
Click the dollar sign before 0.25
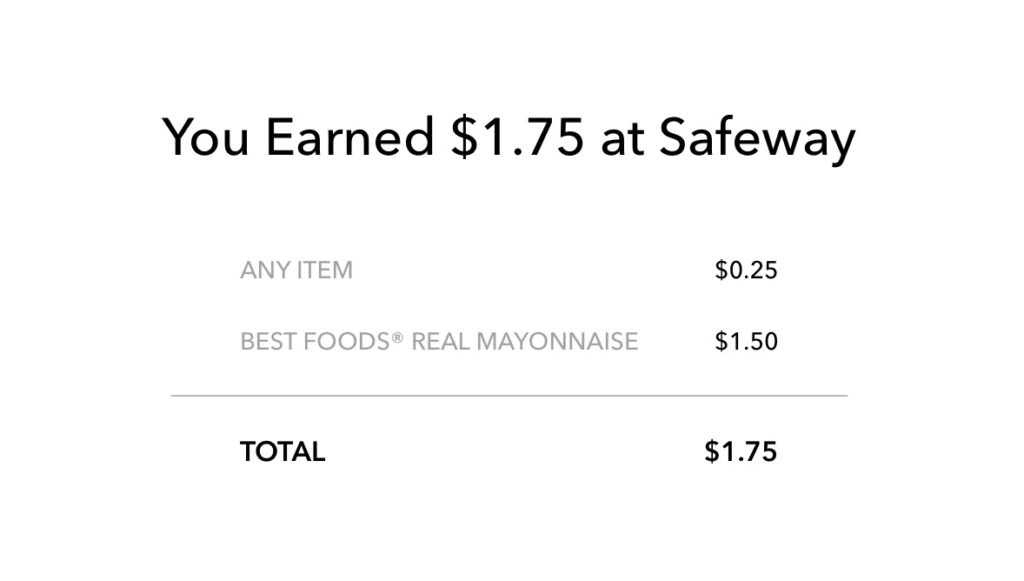pos(721,270)
